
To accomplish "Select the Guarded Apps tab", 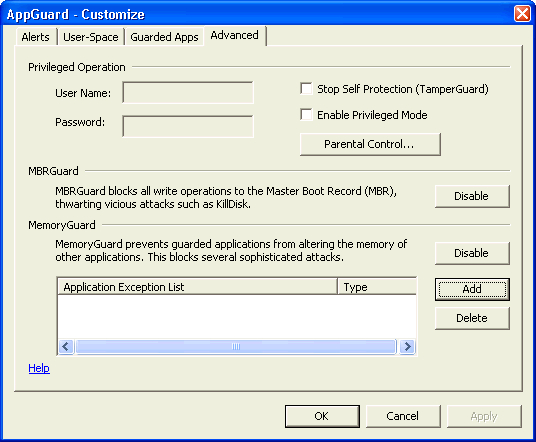I will (x=164, y=37).
